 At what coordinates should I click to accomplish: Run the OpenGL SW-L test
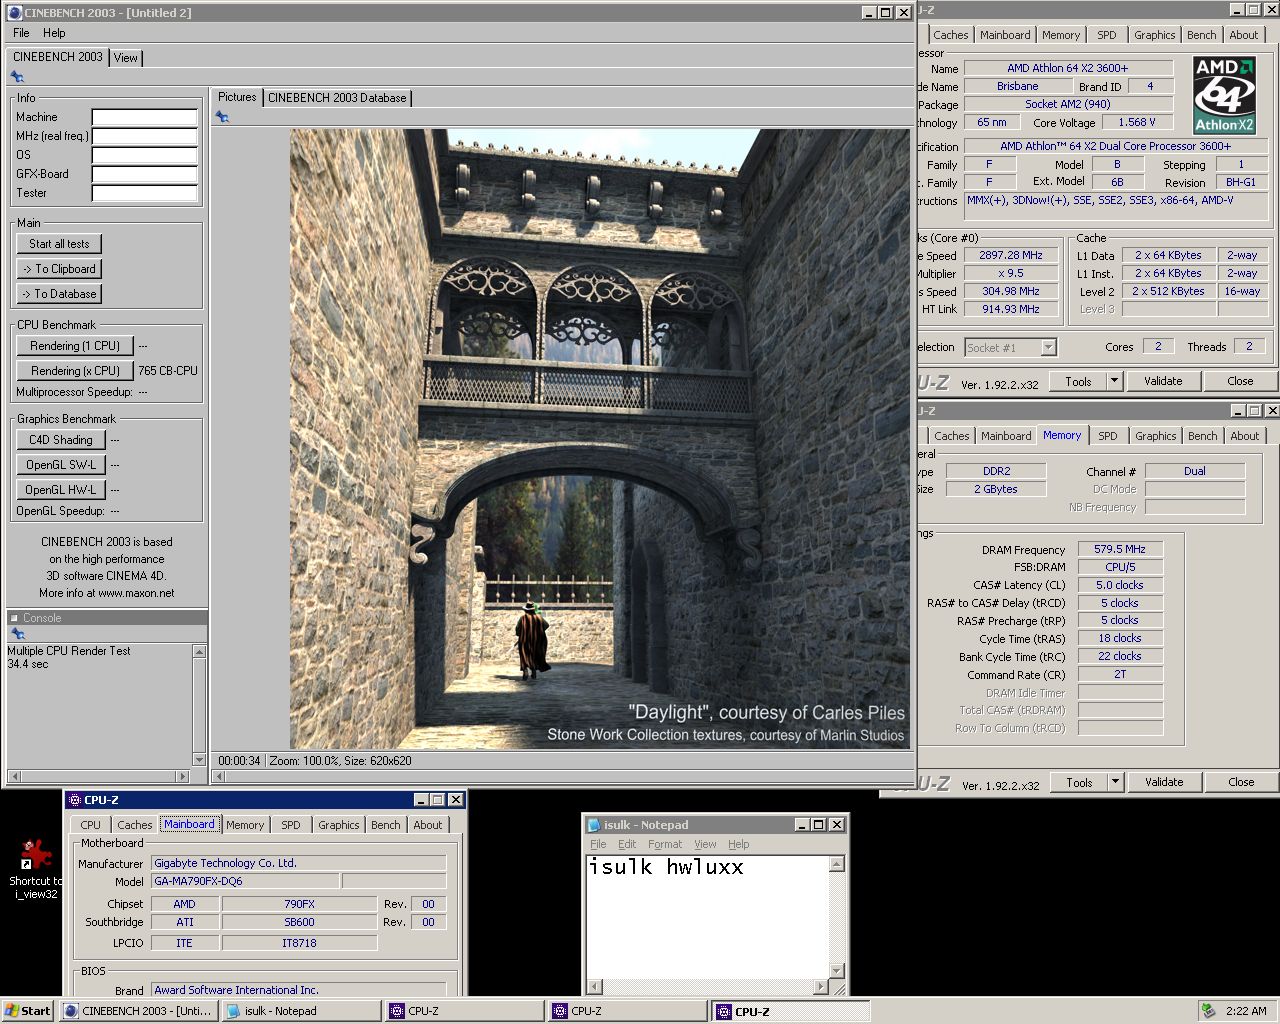(61, 465)
